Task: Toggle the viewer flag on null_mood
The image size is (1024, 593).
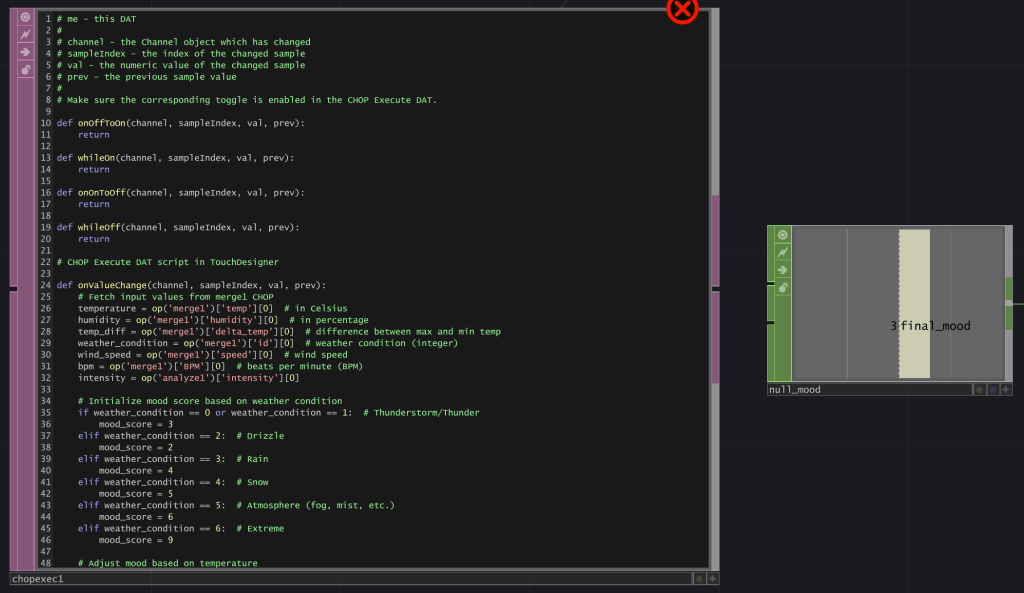Action: 782,235
